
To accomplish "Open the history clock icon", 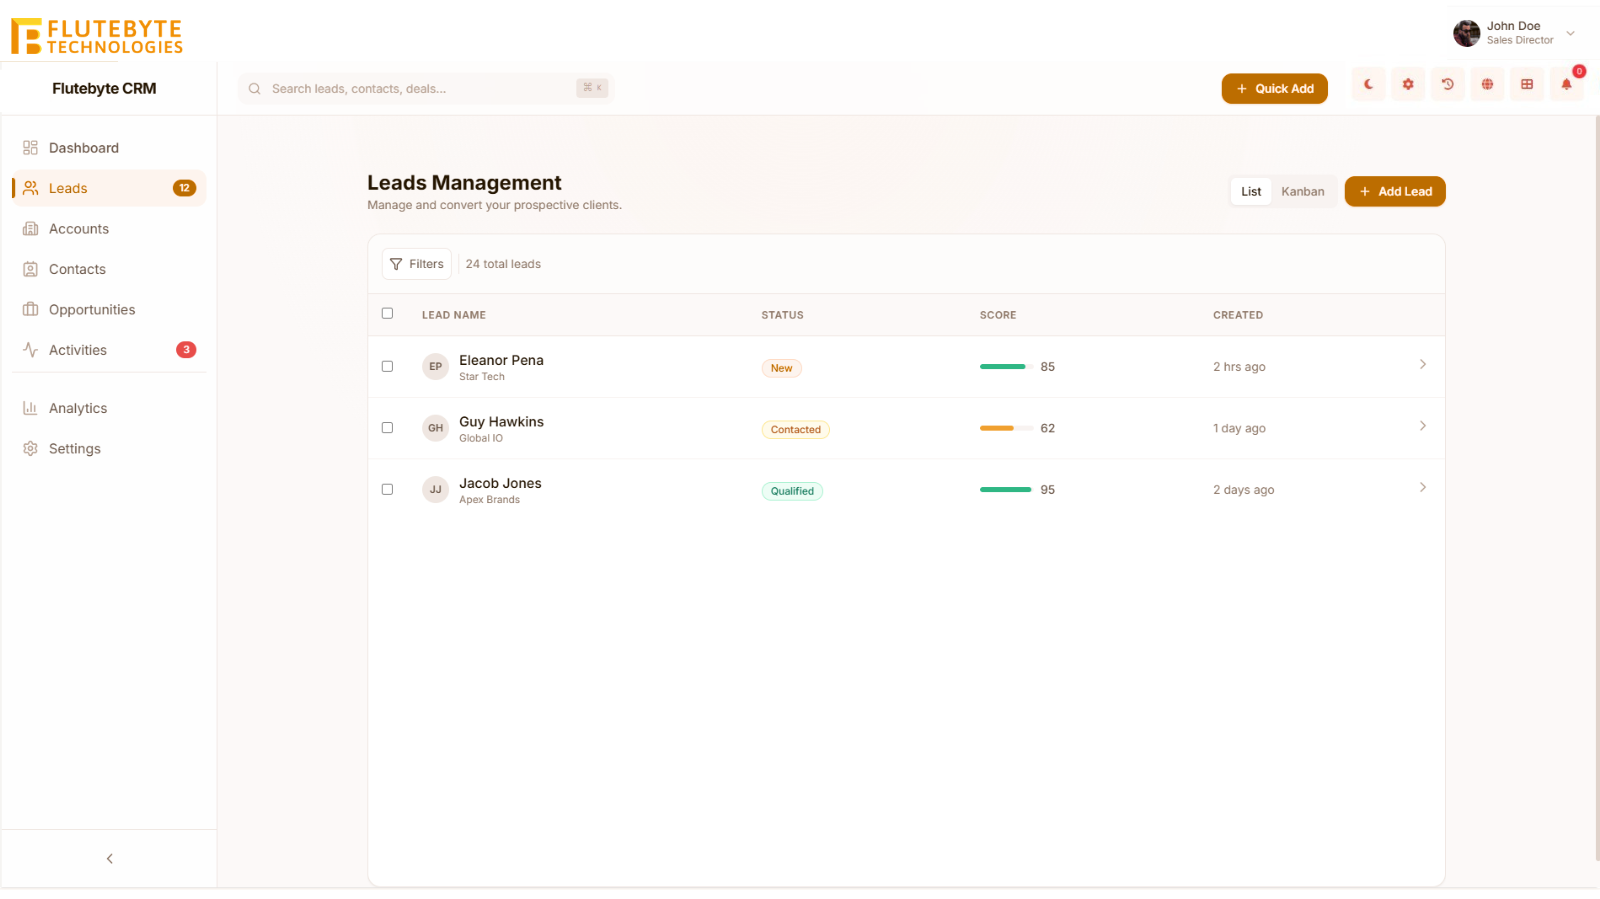I will point(1447,85).
